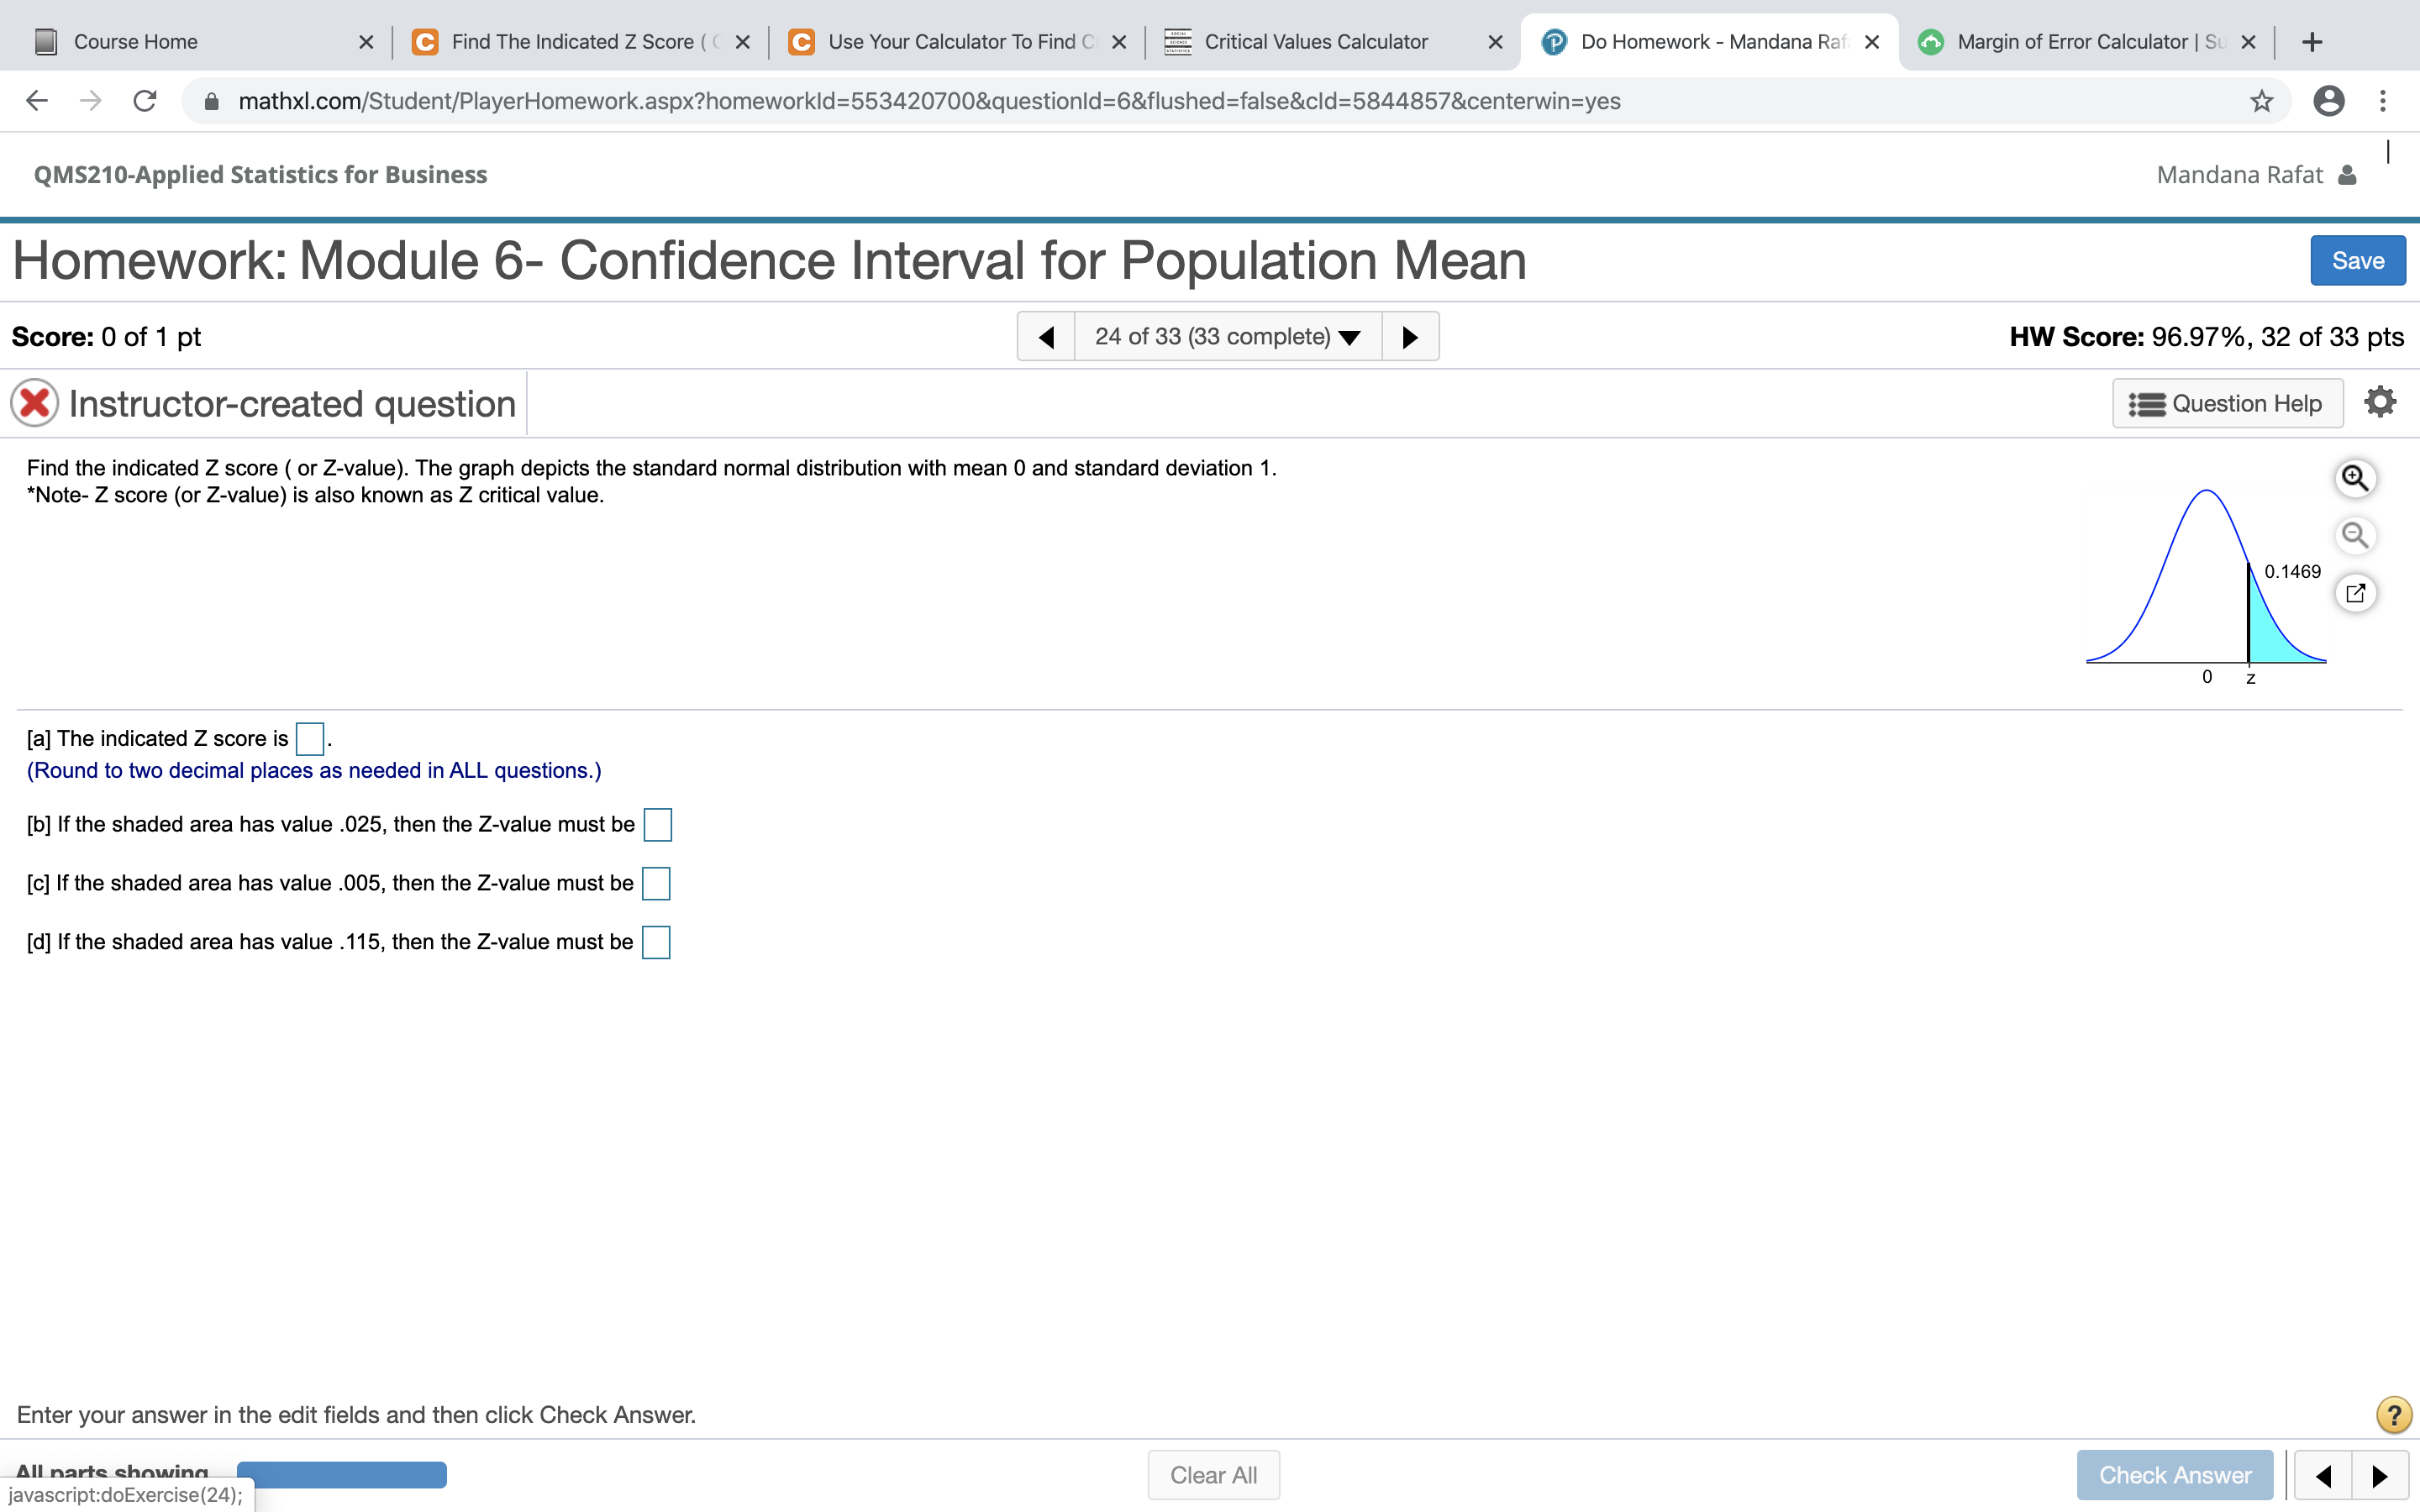Viewport: 2420px width, 1512px height.
Task: Click the part [a] Z score input box
Action: click(310, 739)
